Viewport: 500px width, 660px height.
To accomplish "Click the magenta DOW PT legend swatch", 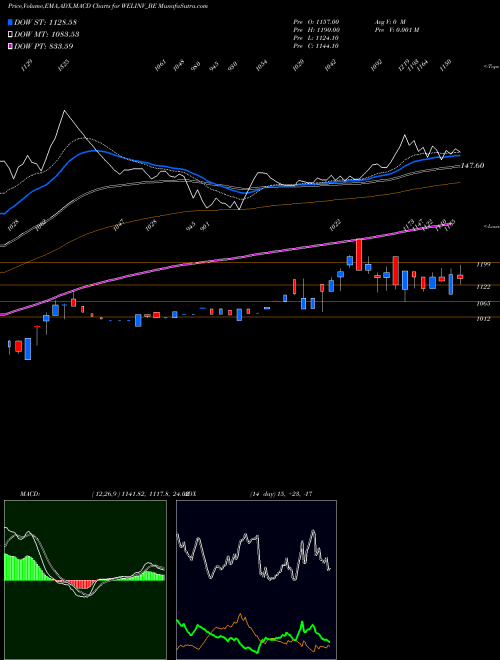I will tap(10, 46).
